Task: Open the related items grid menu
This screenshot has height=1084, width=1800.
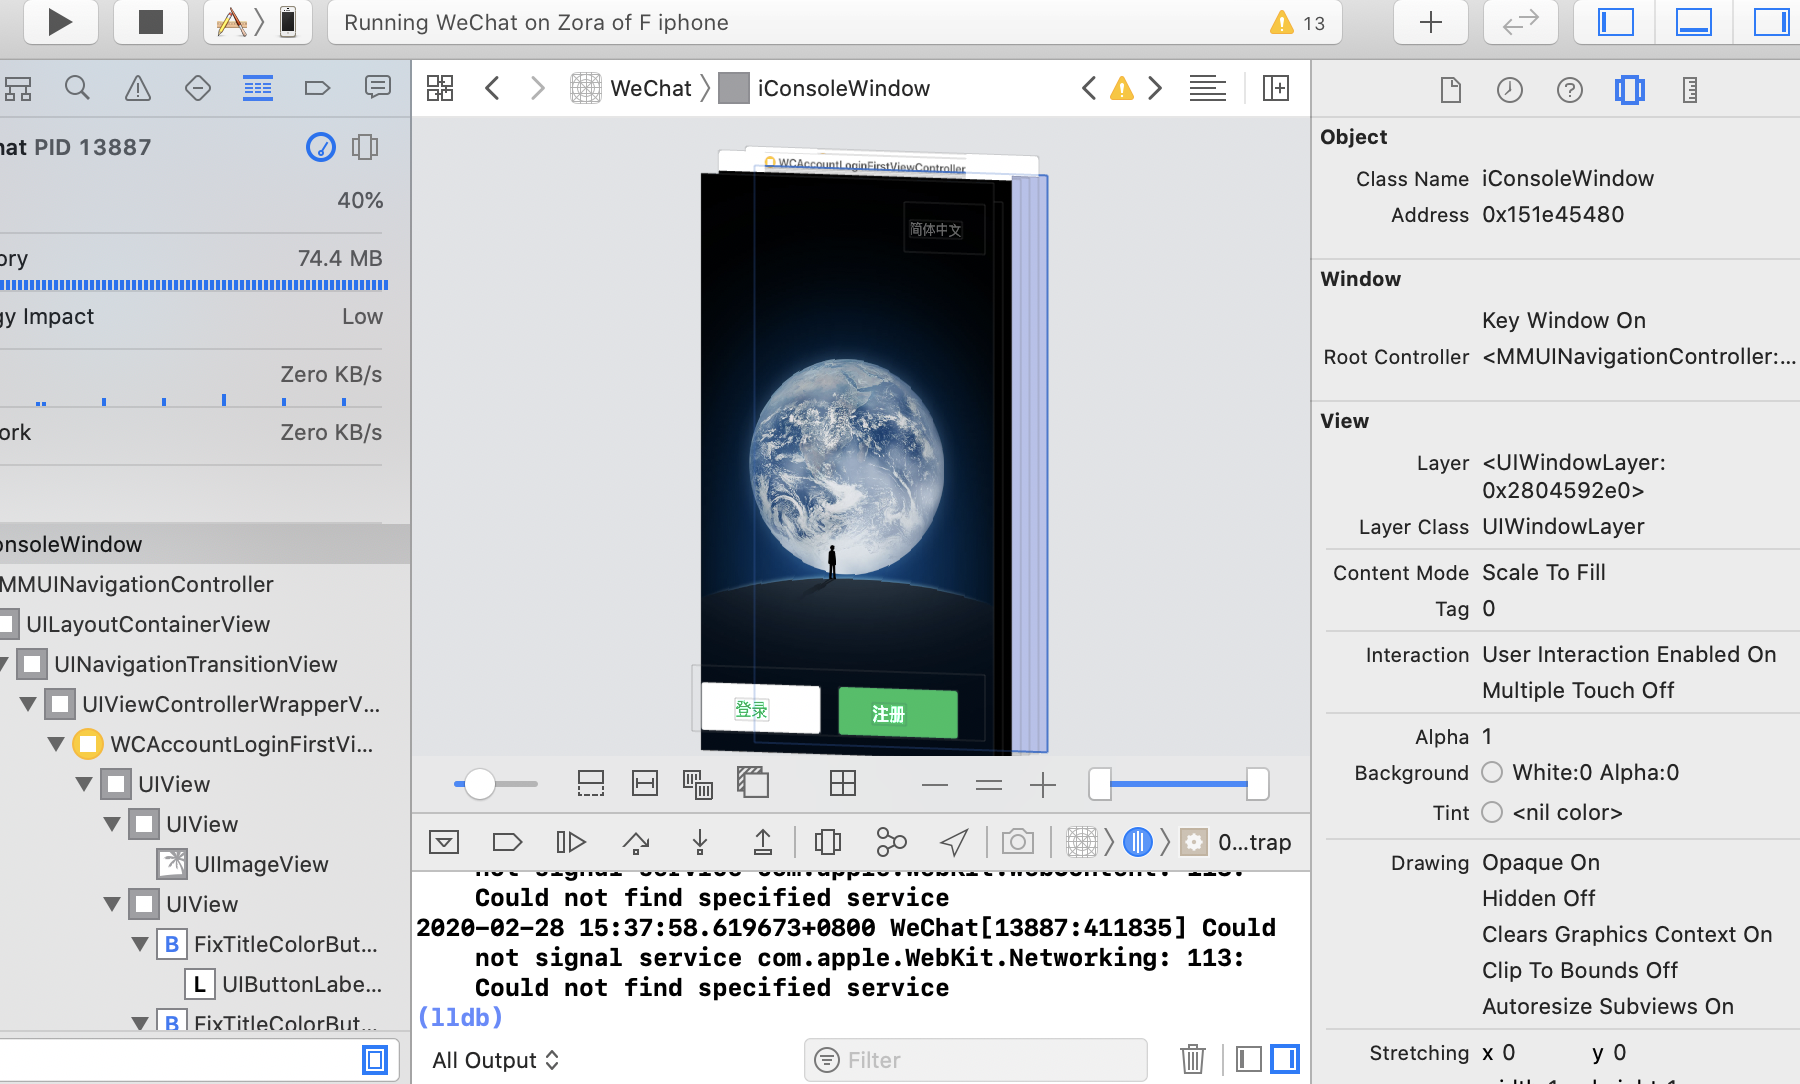Action: point(440,88)
